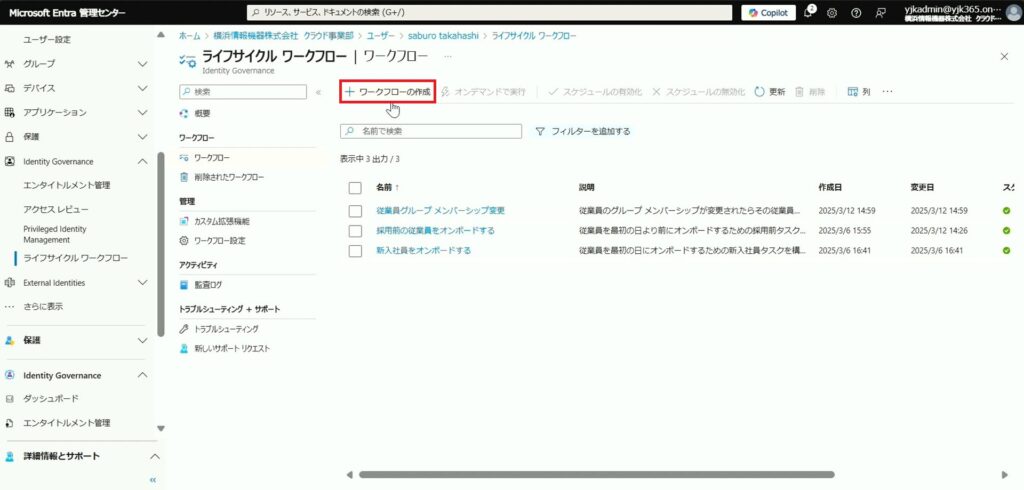The width and height of the screenshot is (1024, 490).
Task: Expand the デバイス sidebar section
Action: (x=142, y=88)
